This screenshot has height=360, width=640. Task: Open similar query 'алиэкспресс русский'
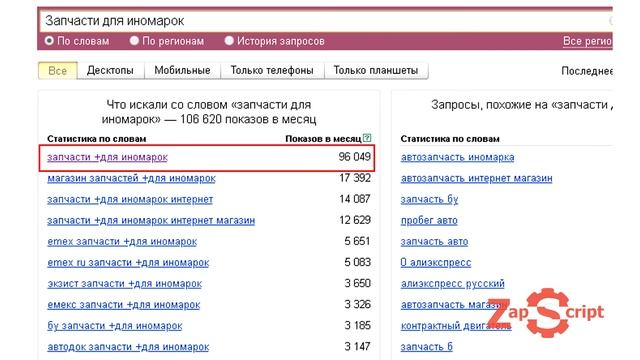point(453,284)
